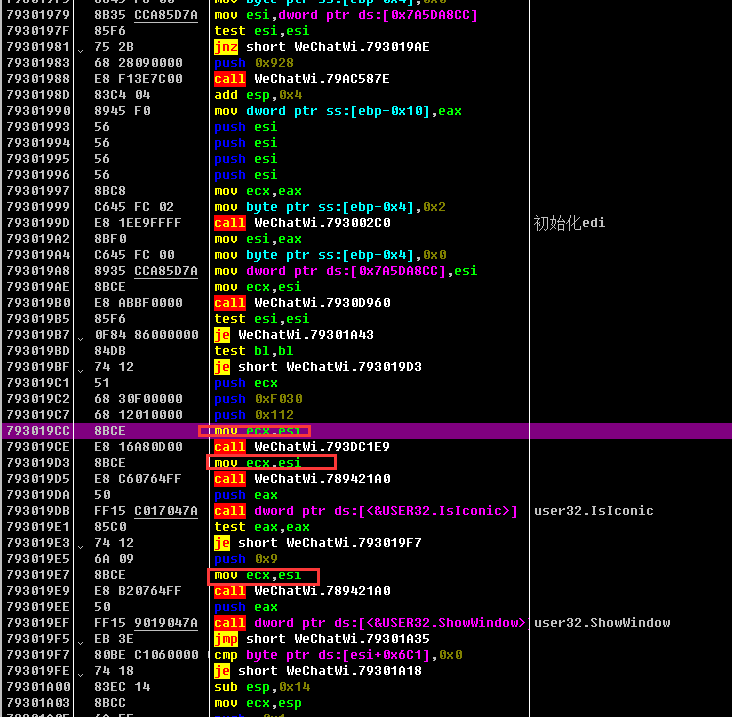The image size is (732, 717).
Task: Click the 'push 0xF030' instruction
Action: [x=258, y=399]
